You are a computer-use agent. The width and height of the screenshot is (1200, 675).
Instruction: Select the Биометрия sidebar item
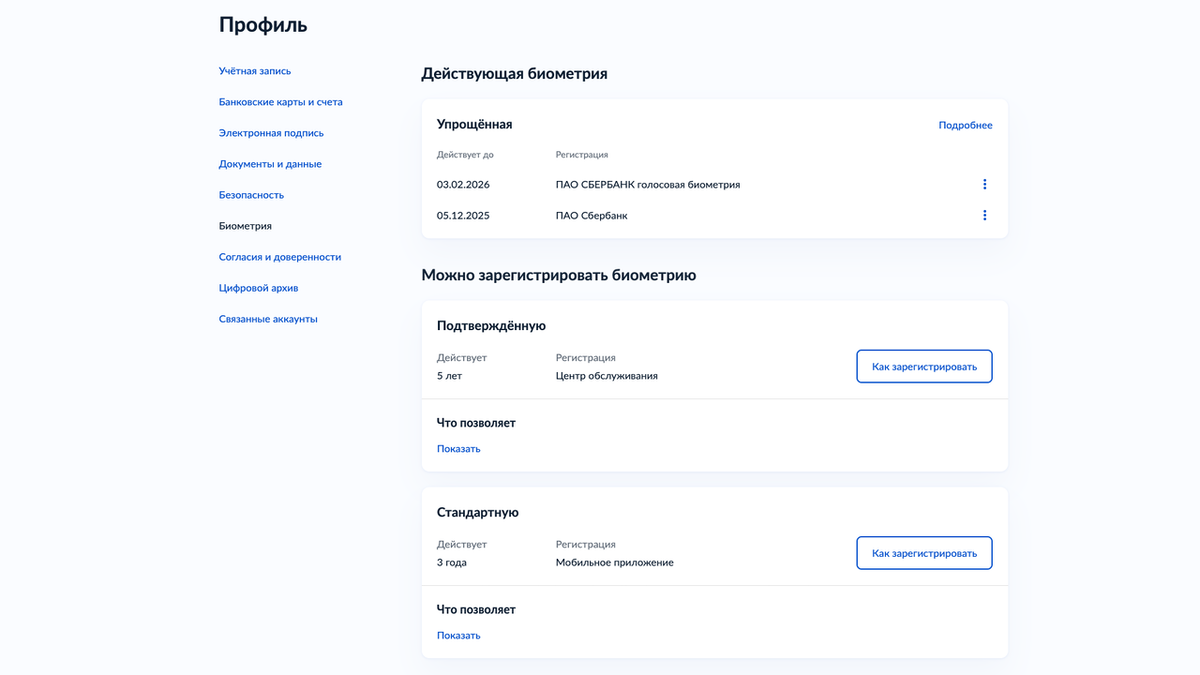tap(245, 226)
